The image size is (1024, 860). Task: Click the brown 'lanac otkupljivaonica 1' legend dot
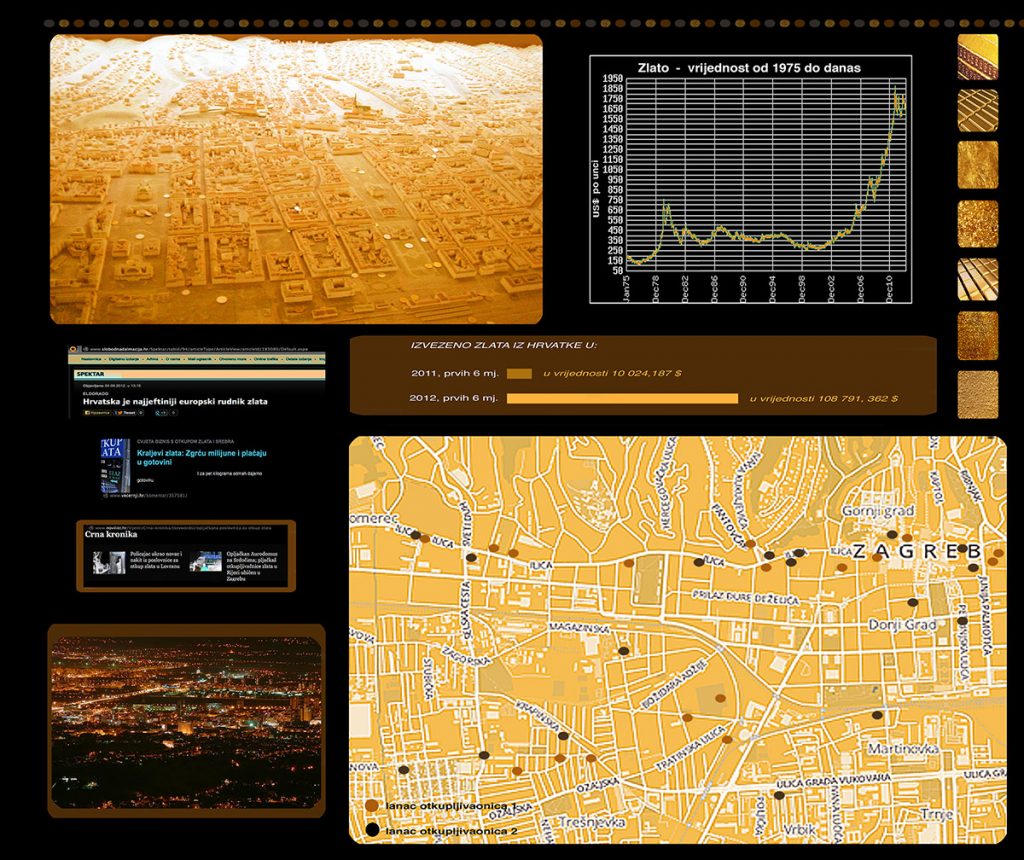pos(372,805)
